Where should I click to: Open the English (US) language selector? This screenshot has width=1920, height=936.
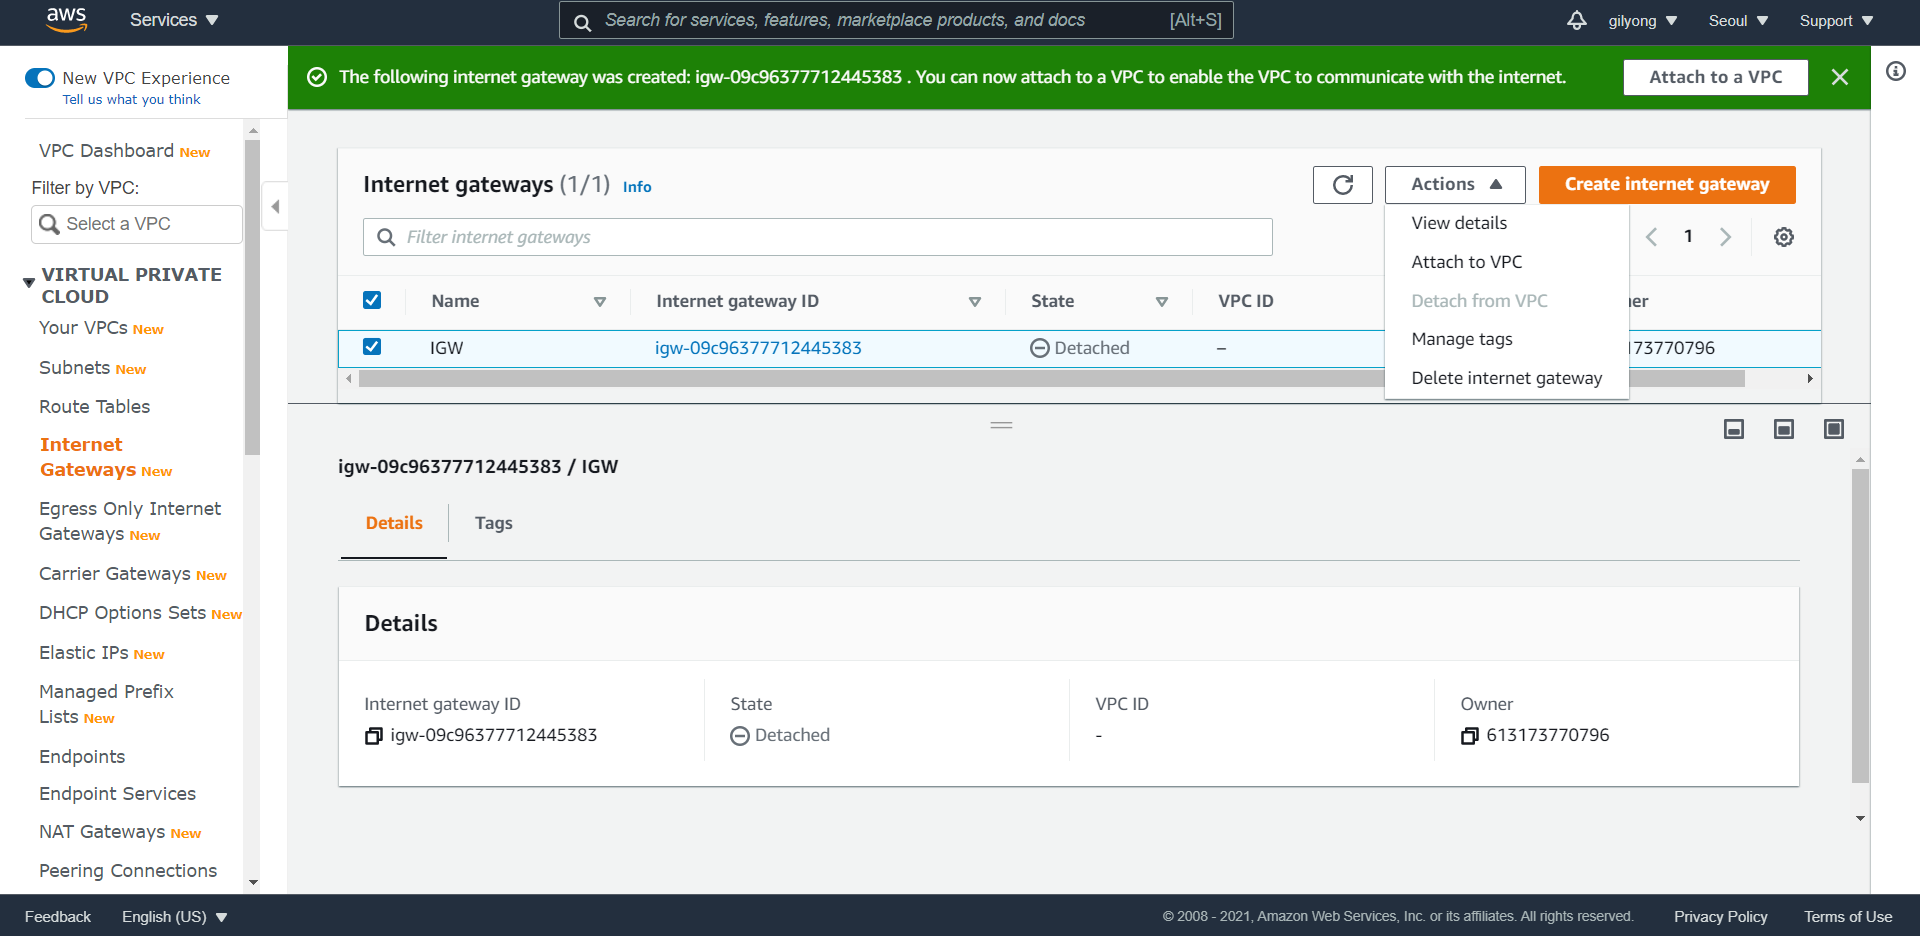click(175, 917)
